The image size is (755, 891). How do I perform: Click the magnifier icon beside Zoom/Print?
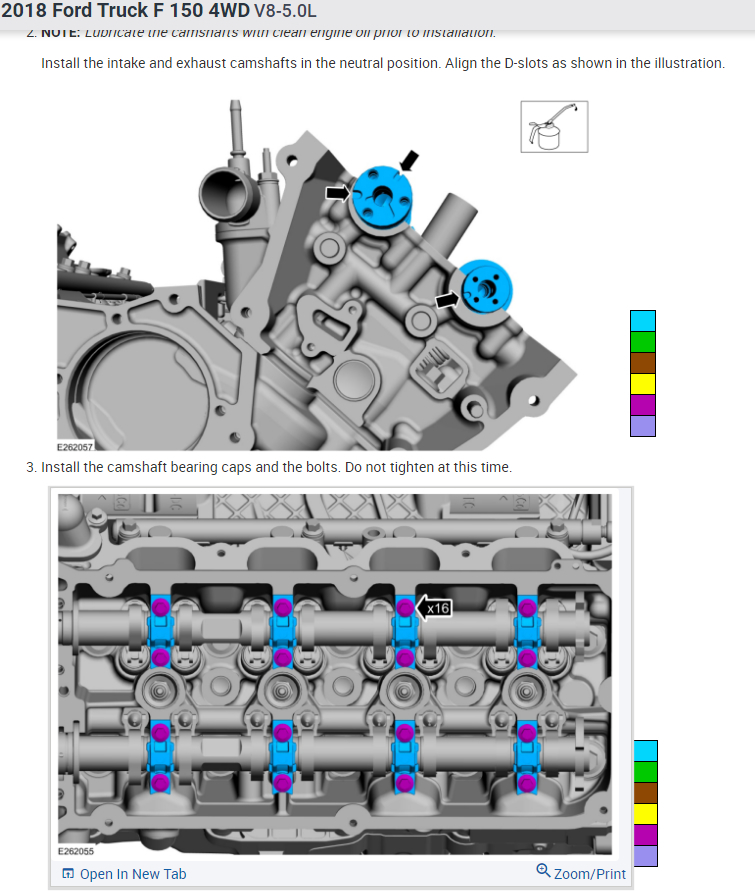[x=543, y=871]
